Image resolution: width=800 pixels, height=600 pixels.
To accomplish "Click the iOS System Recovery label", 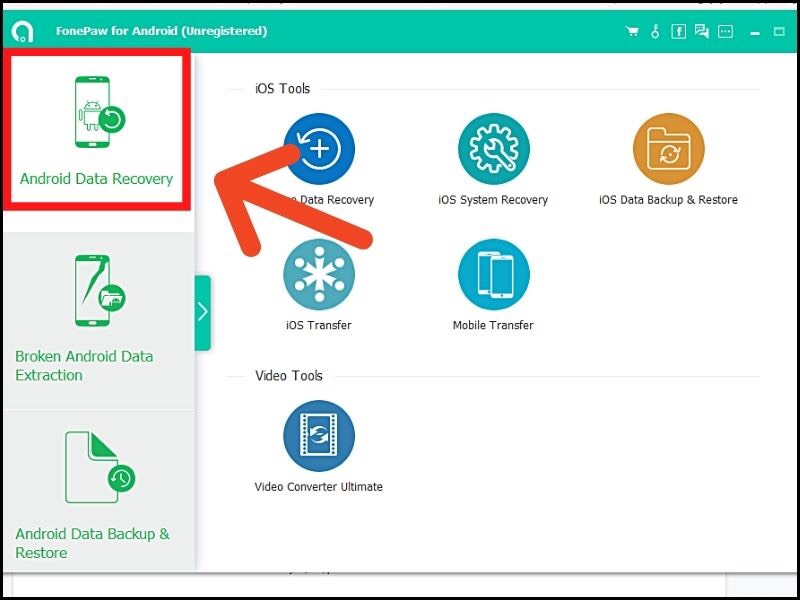I will pyautogui.click(x=493, y=199).
